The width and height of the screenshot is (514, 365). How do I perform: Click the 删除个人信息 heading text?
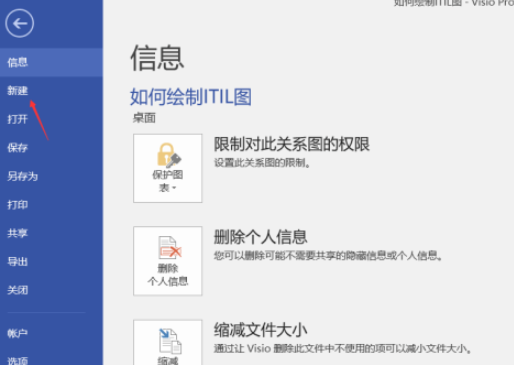pos(260,237)
